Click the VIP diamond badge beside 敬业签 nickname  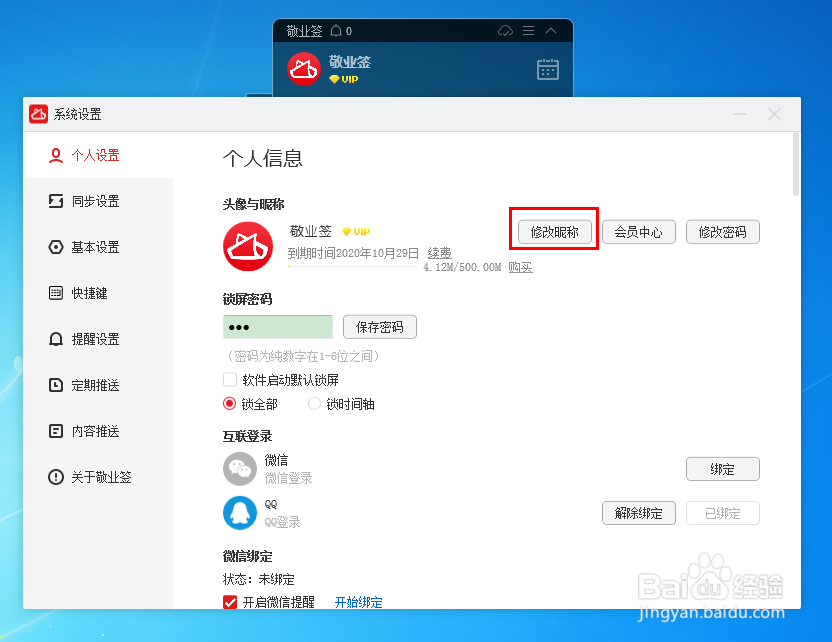[356, 232]
